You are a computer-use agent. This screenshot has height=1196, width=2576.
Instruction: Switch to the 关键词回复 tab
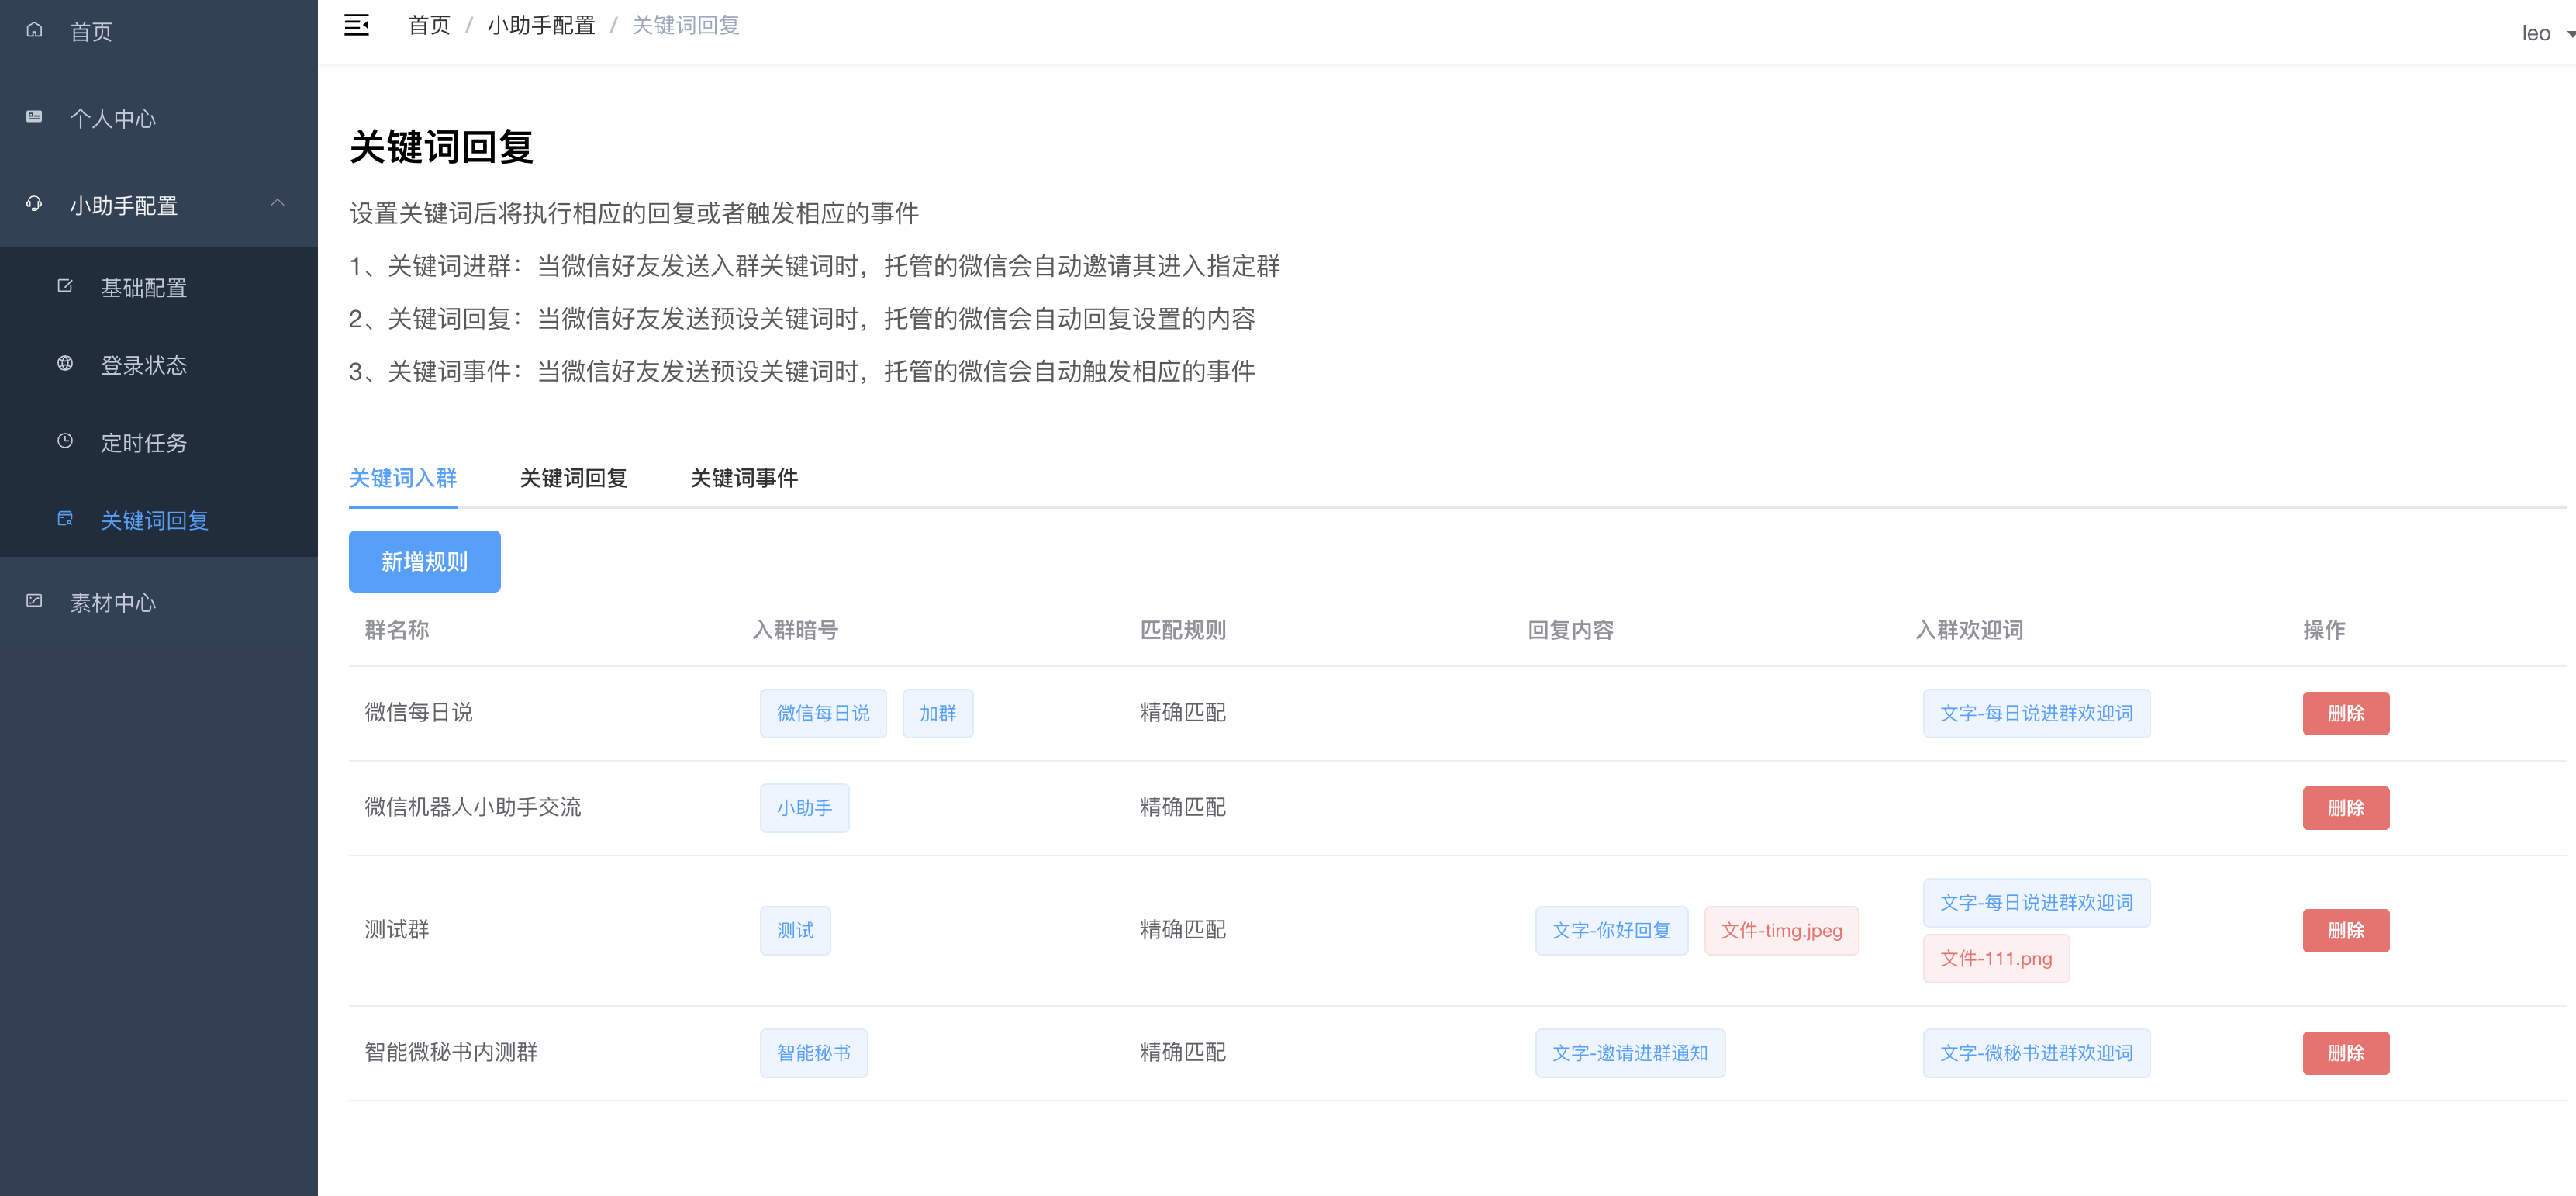click(573, 478)
